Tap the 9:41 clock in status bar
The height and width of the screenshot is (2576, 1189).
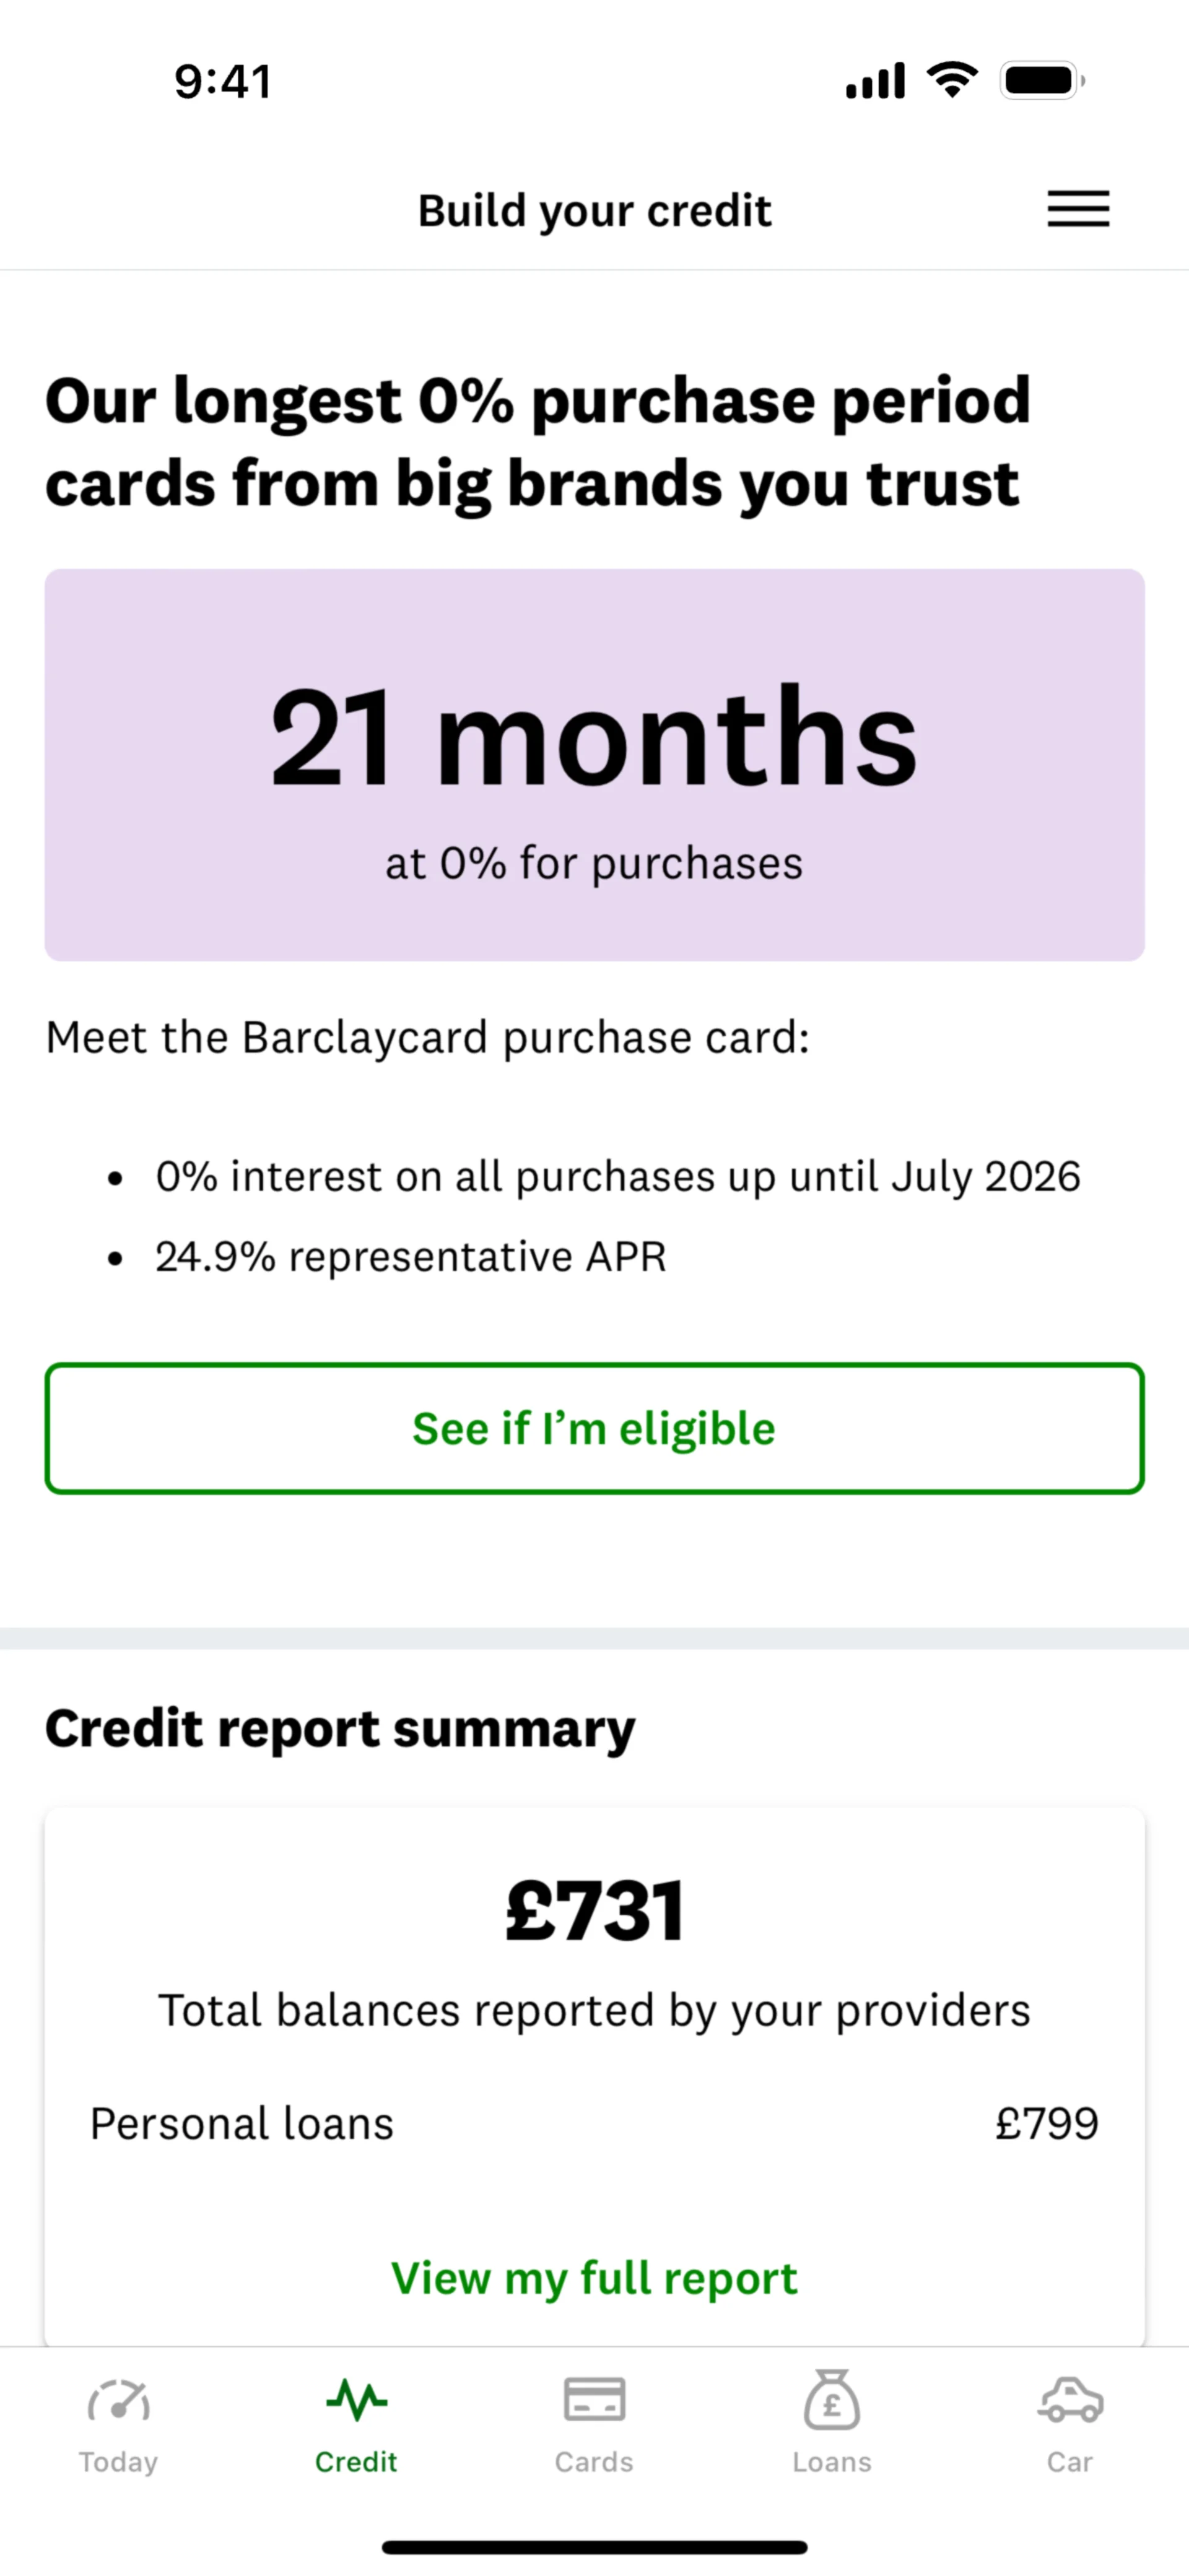pos(222,81)
